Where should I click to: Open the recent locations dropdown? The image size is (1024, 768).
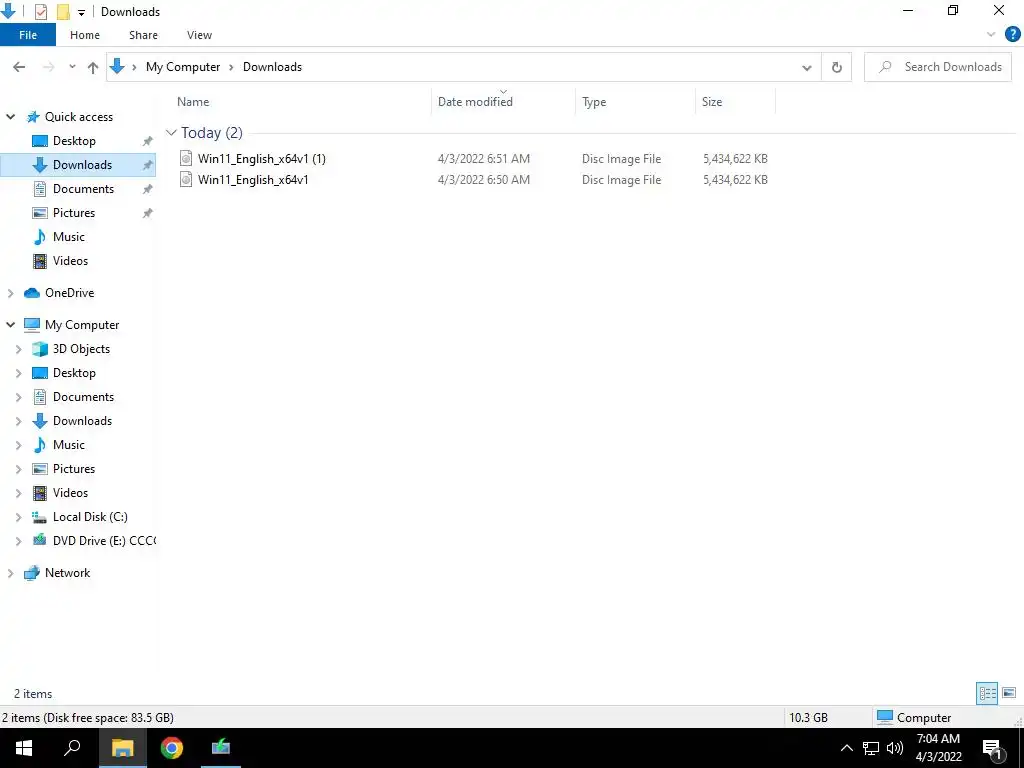72,67
